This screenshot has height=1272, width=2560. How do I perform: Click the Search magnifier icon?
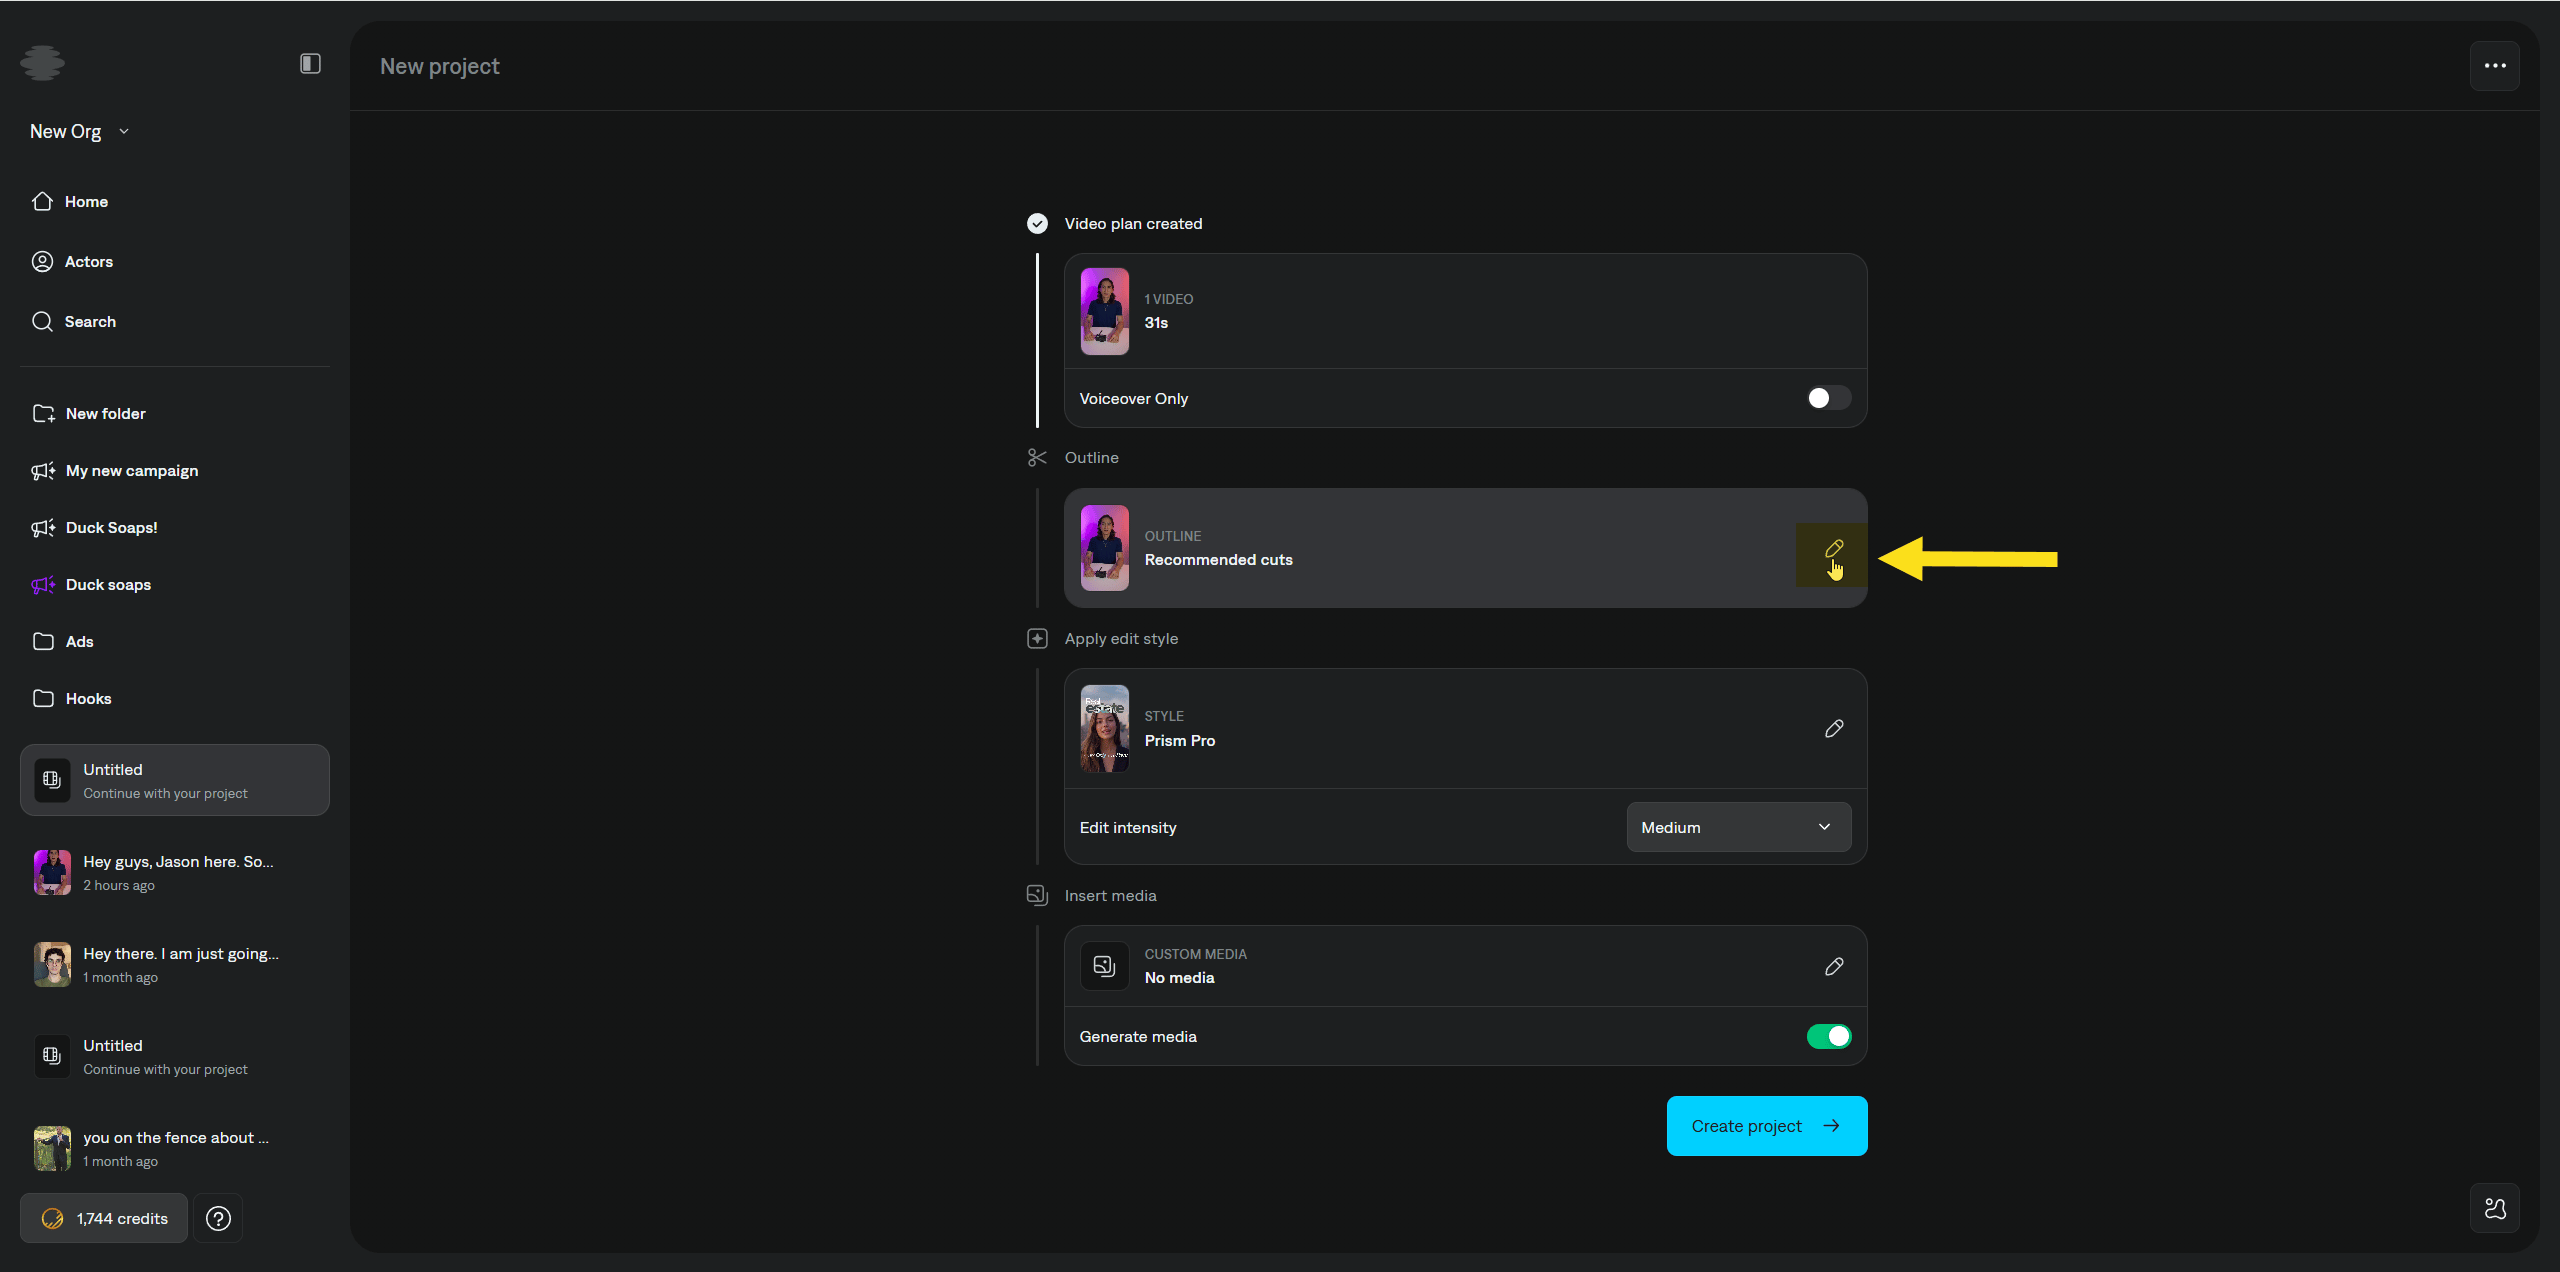coord(42,321)
